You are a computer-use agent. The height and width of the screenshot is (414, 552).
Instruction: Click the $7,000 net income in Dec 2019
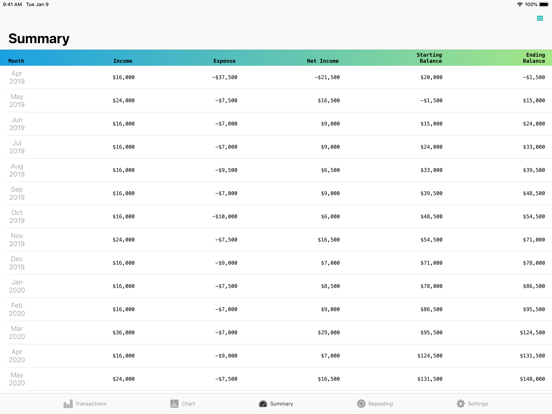(330, 263)
